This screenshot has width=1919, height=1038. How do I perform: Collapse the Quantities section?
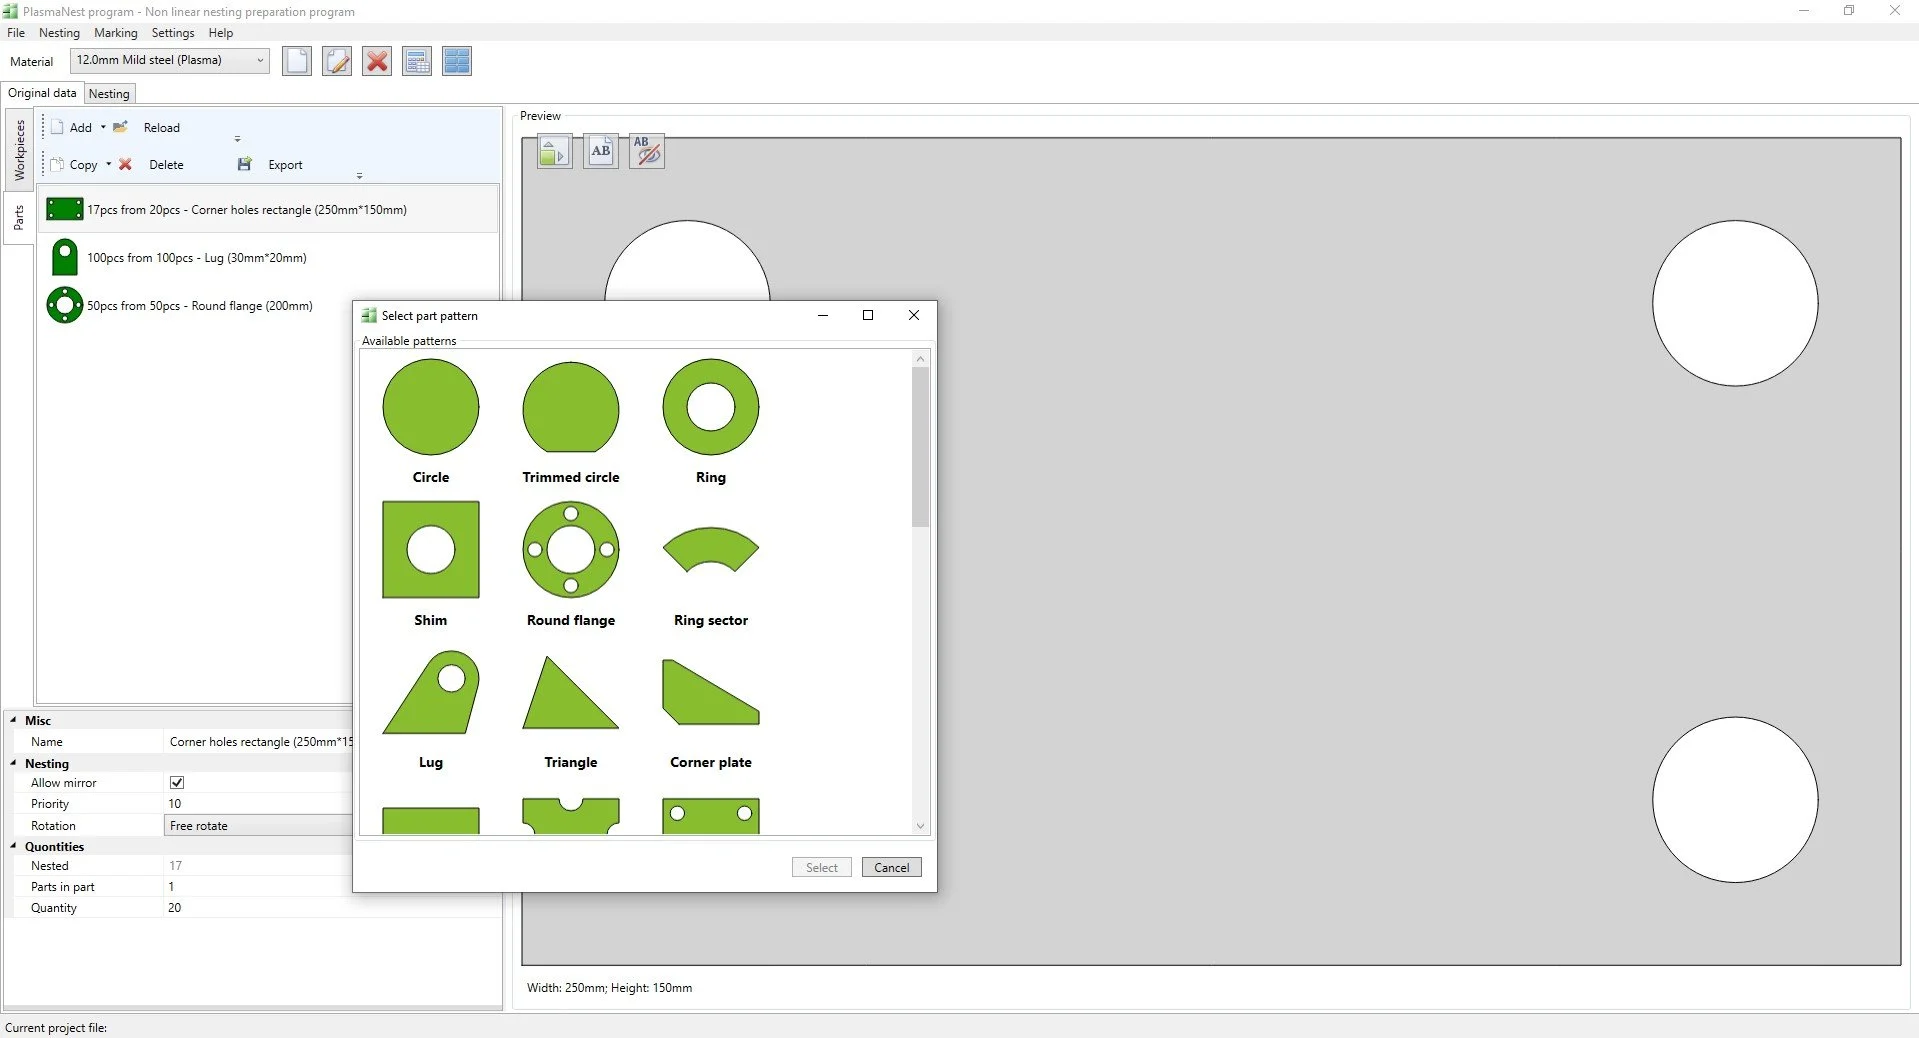(14, 846)
